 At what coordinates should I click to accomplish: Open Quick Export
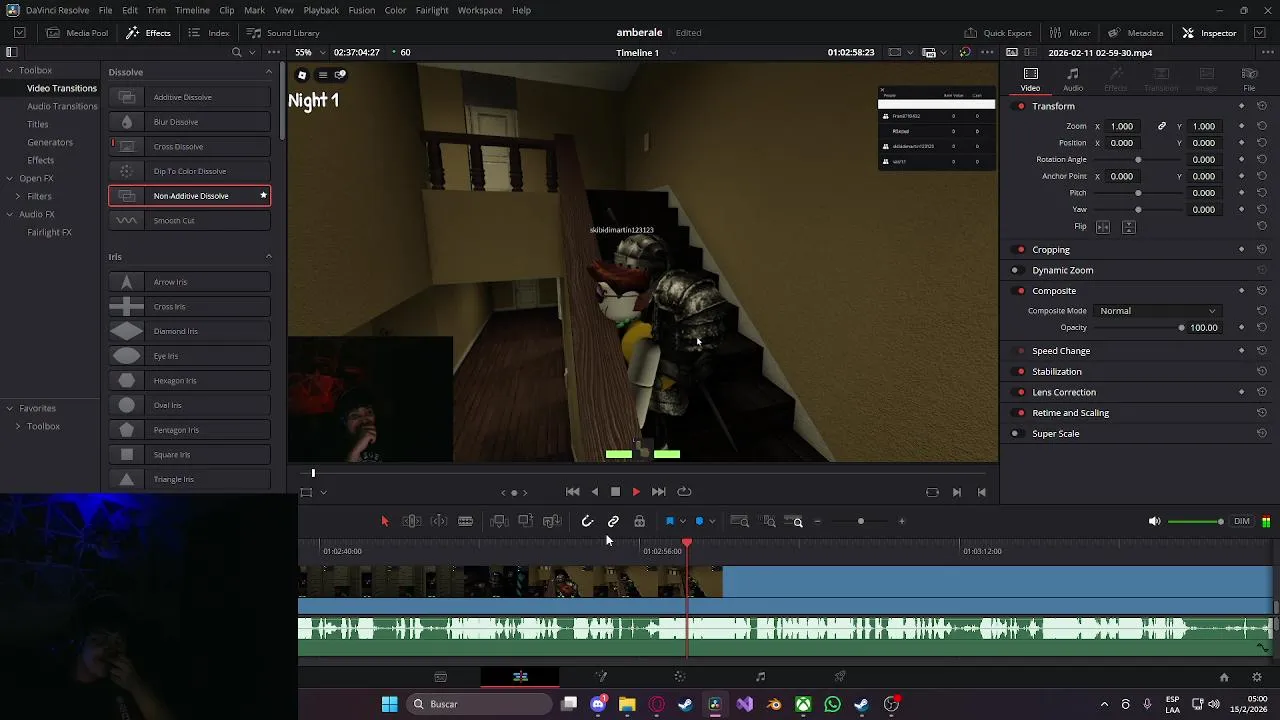[998, 33]
